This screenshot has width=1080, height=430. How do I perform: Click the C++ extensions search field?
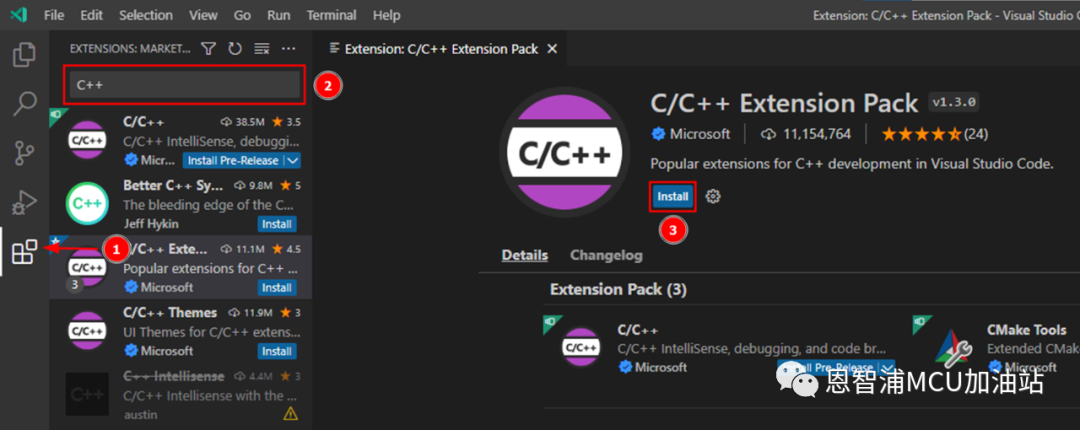click(185, 85)
